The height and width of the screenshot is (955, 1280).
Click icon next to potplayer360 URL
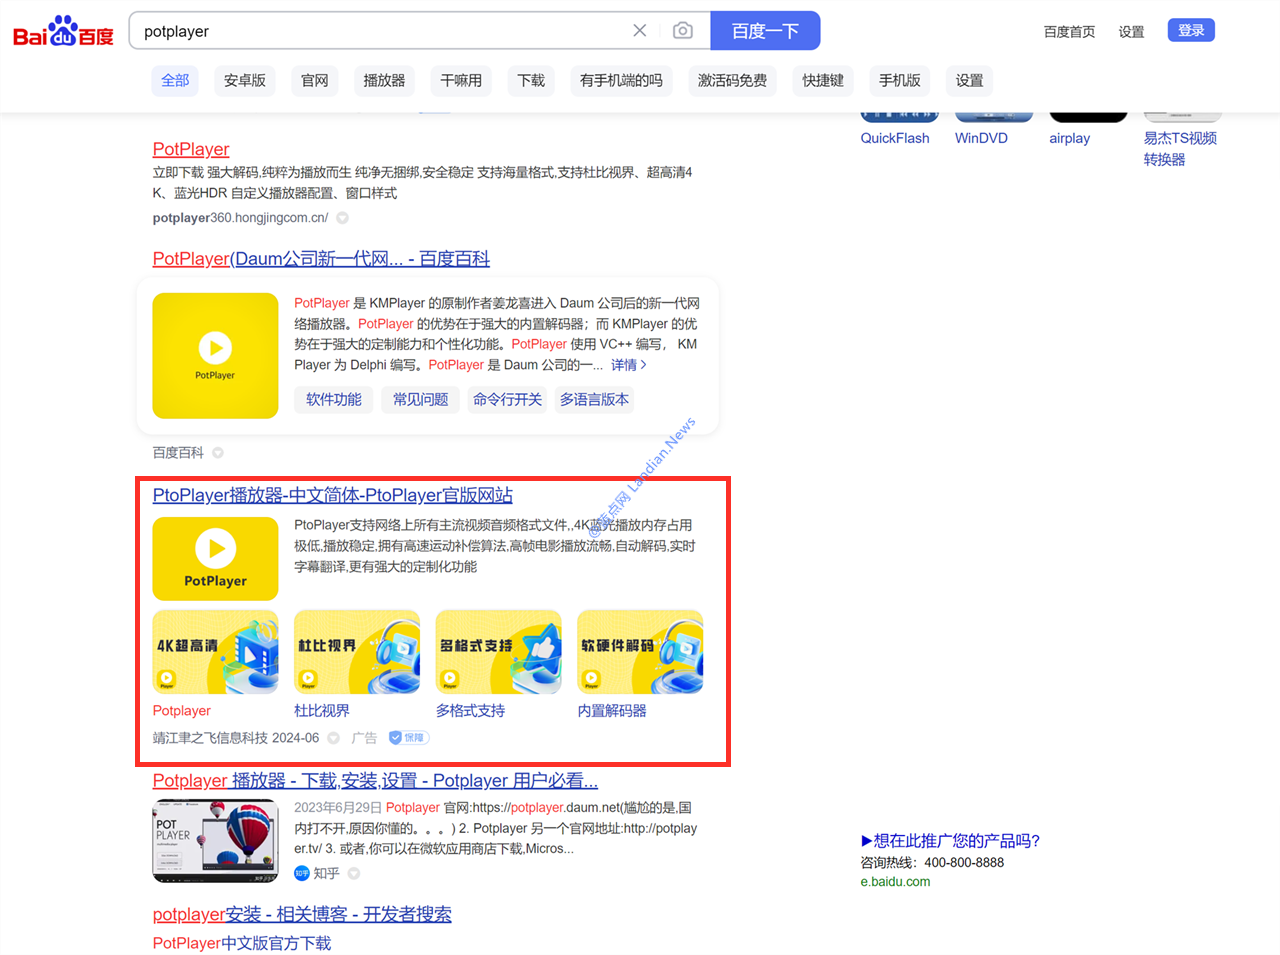click(342, 218)
